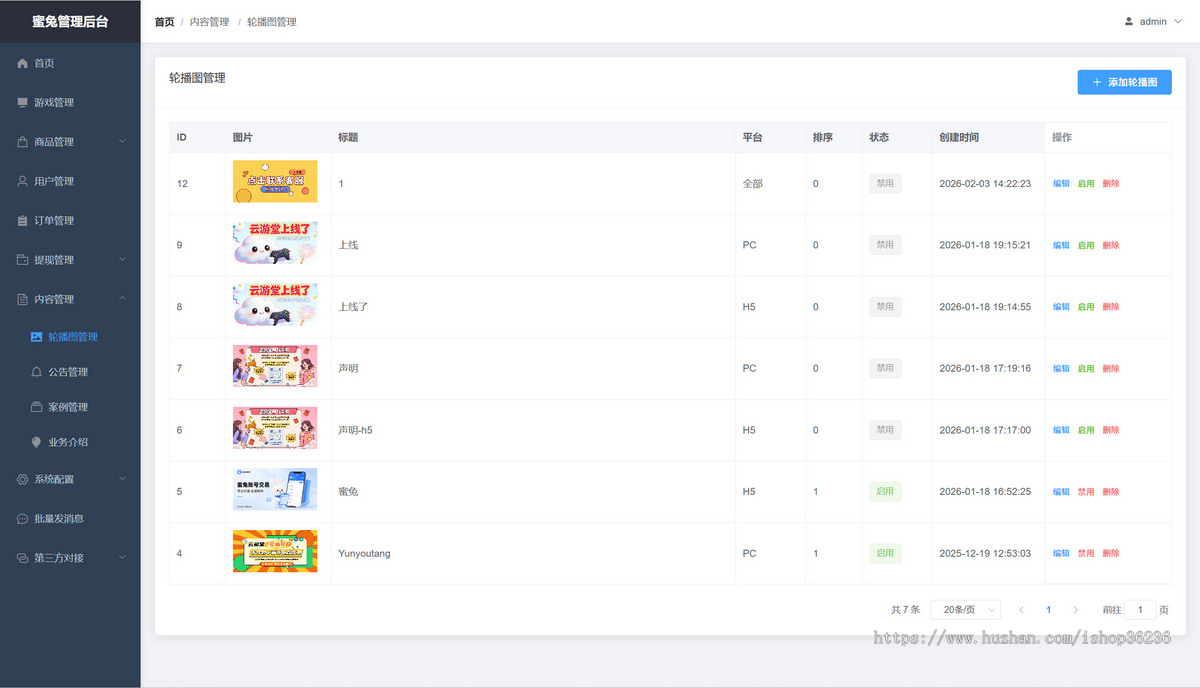Click the shopping bag icon for 商品管理
The width and height of the screenshot is (1200, 688).
pos(23,142)
